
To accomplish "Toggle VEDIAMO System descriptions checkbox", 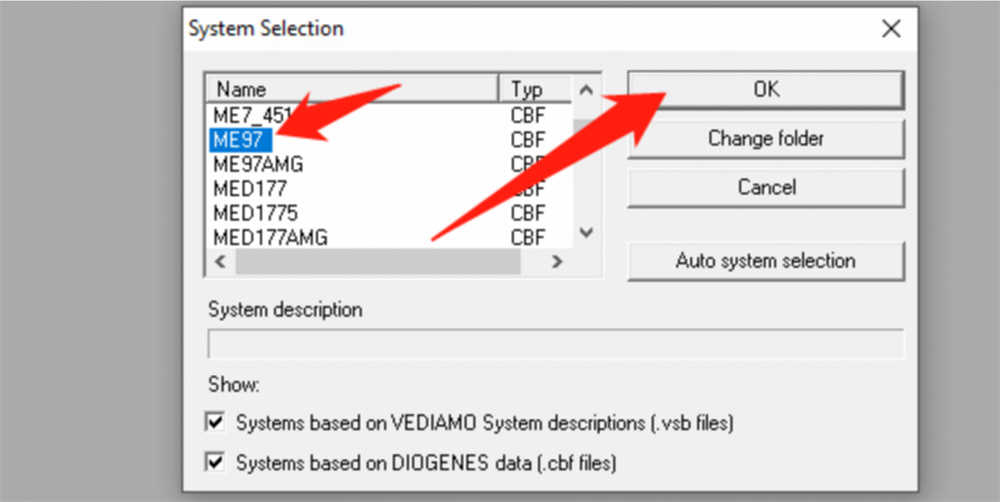I will click(x=215, y=423).
